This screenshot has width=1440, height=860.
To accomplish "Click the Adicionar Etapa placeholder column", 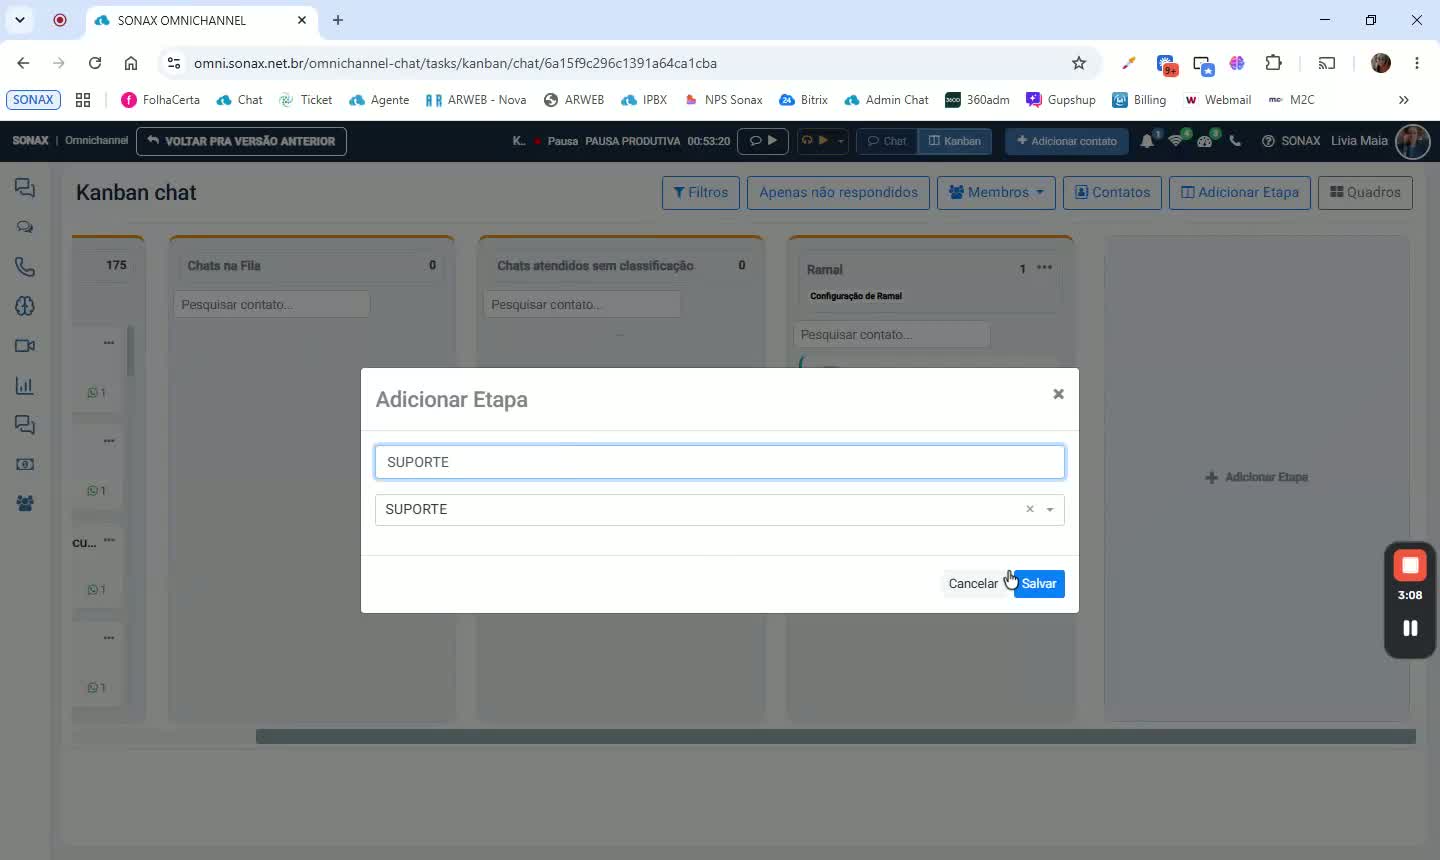I will 1257,477.
